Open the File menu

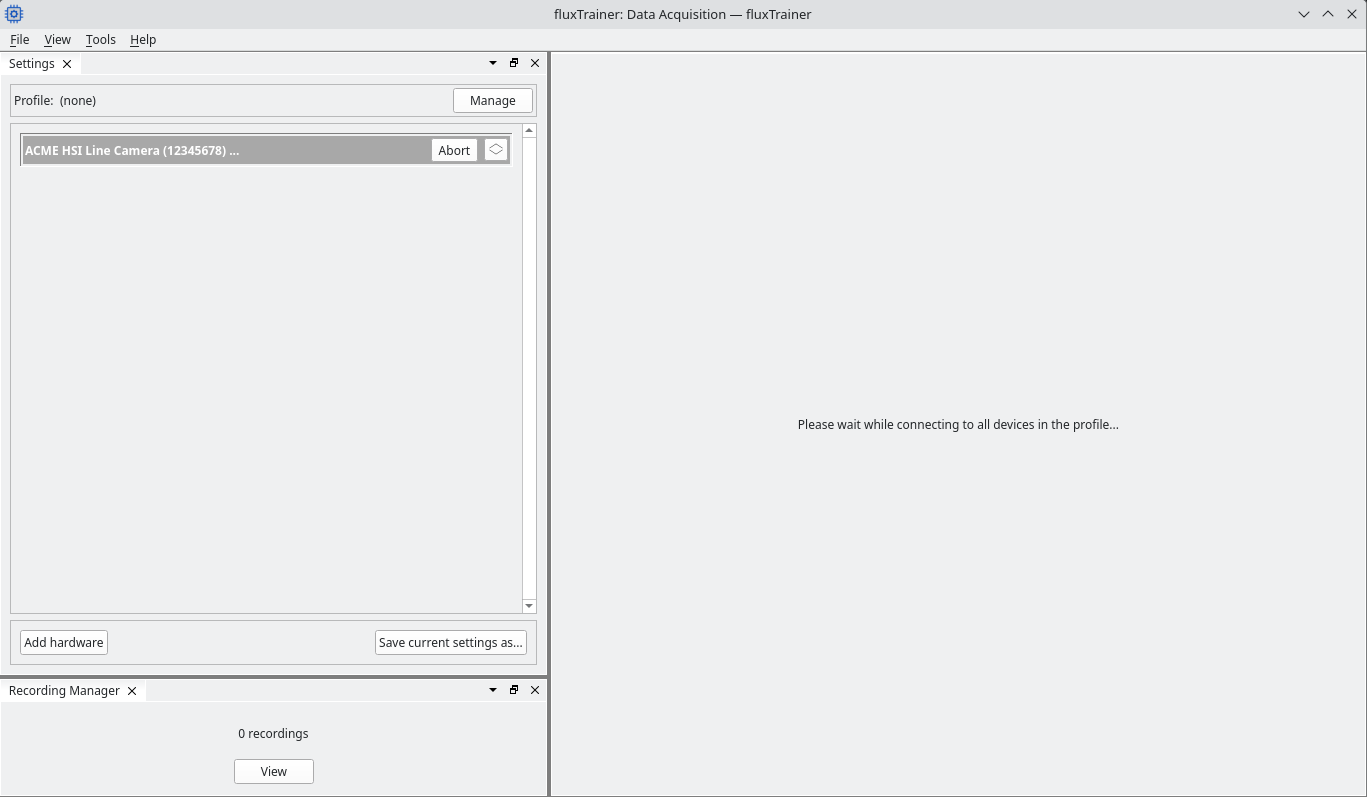(x=19, y=39)
